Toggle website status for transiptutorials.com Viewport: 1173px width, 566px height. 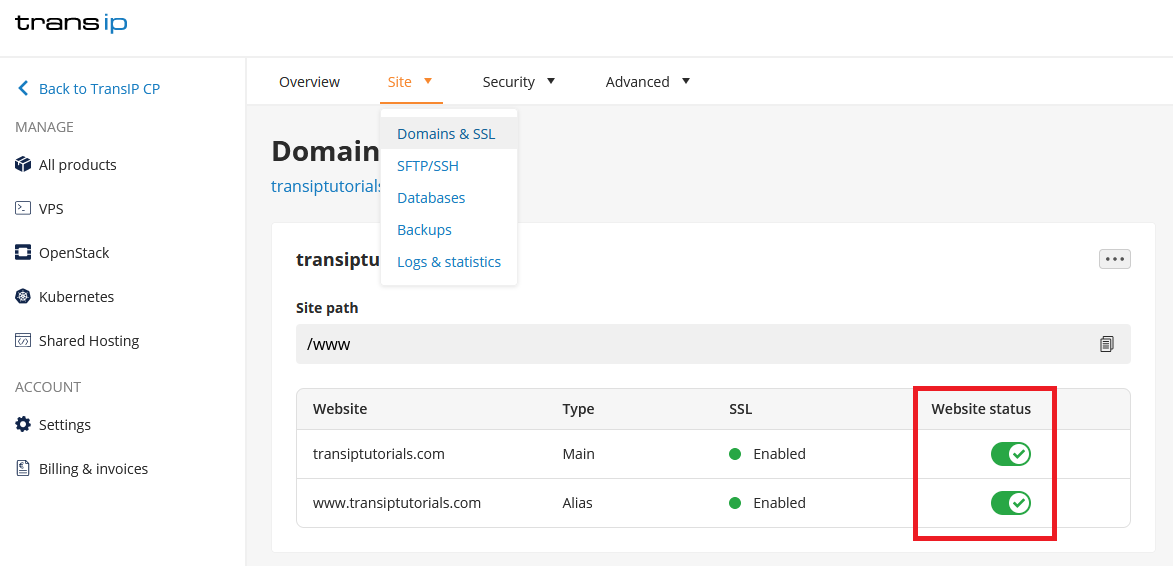[1011, 454]
